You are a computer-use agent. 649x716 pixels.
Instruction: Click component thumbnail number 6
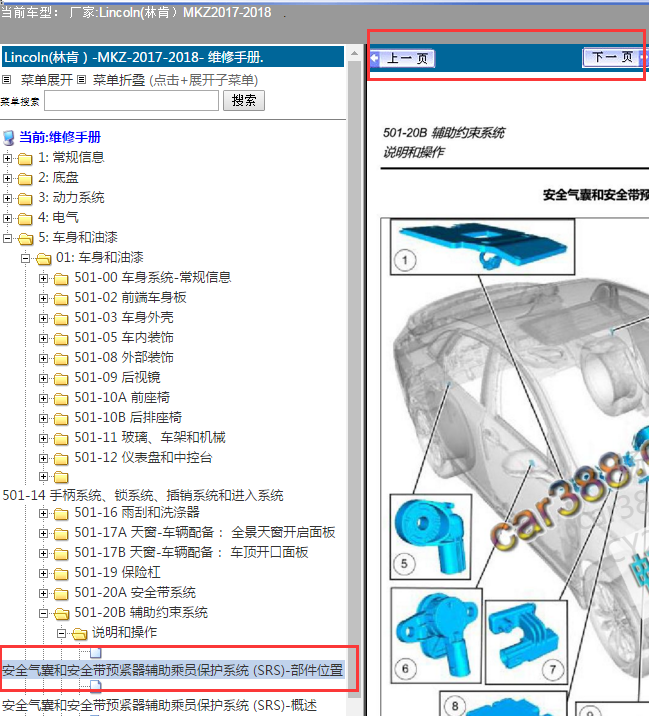pyautogui.click(x=436, y=635)
